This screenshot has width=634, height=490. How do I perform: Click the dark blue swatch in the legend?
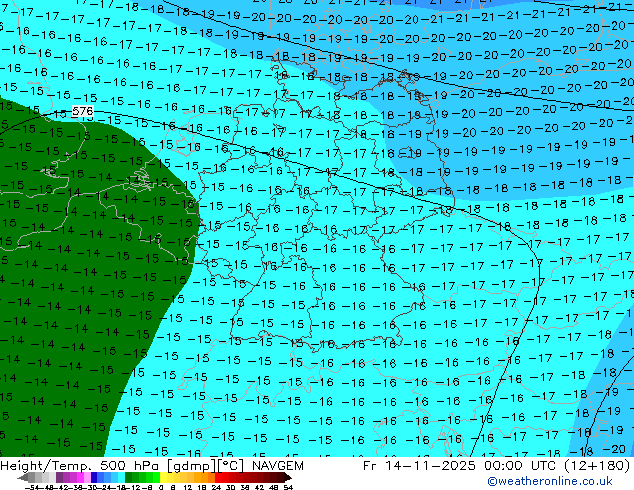coord(94,477)
